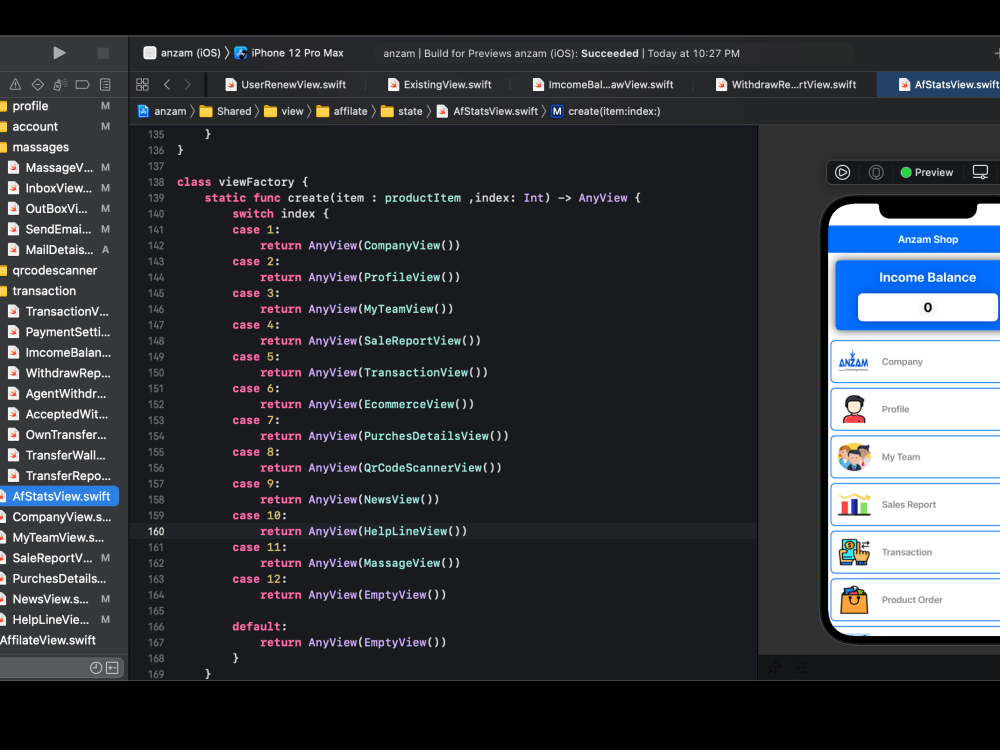The width and height of the screenshot is (1000, 750).
Task: Click the device preview icon next to play
Action: click(876, 172)
